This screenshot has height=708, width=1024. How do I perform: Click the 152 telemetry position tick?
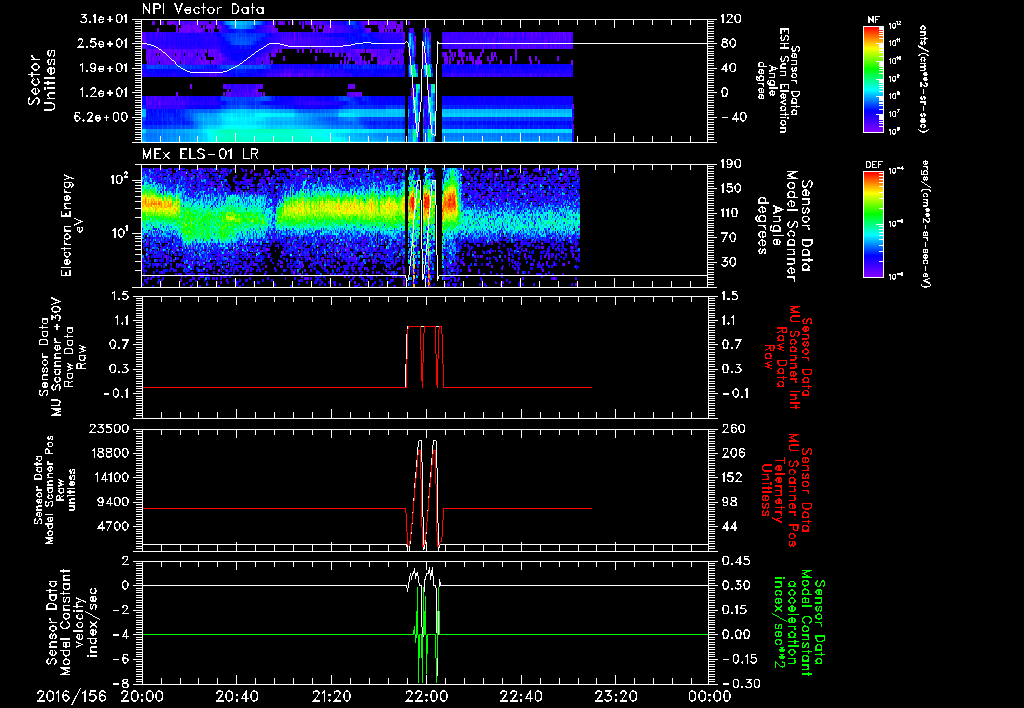tap(730, 477)
